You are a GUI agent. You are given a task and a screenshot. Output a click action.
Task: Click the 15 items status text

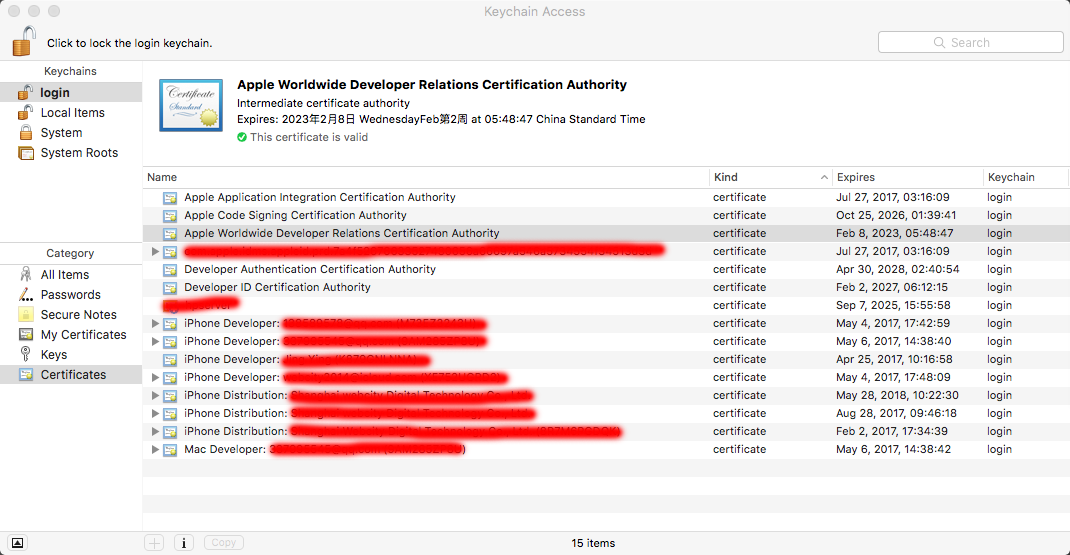[593, 543]
